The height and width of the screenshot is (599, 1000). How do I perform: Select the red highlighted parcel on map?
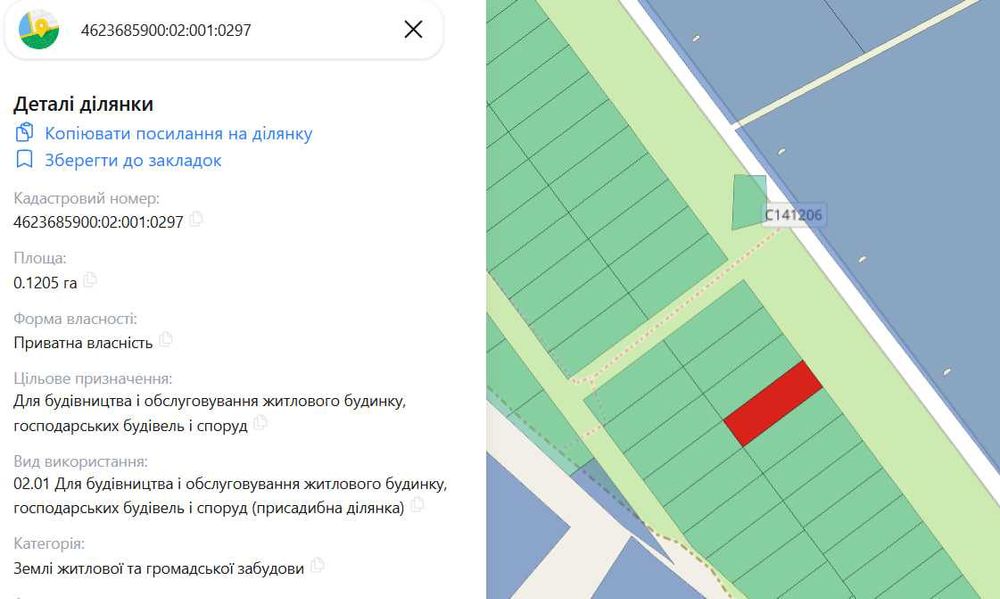[x=773, y=403]
